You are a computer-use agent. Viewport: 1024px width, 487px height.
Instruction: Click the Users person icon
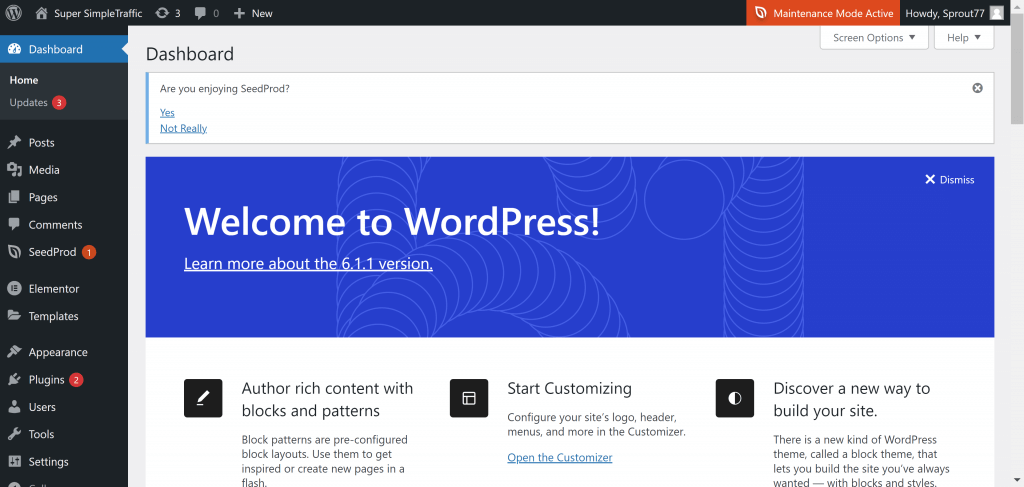pyautogui.click(x=14, y=407)
